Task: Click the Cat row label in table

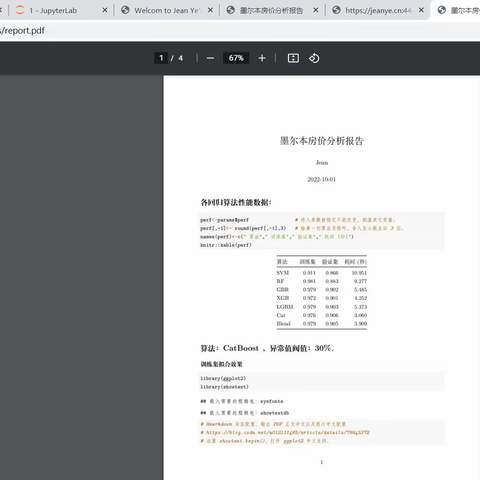Action: click(281, 315)
